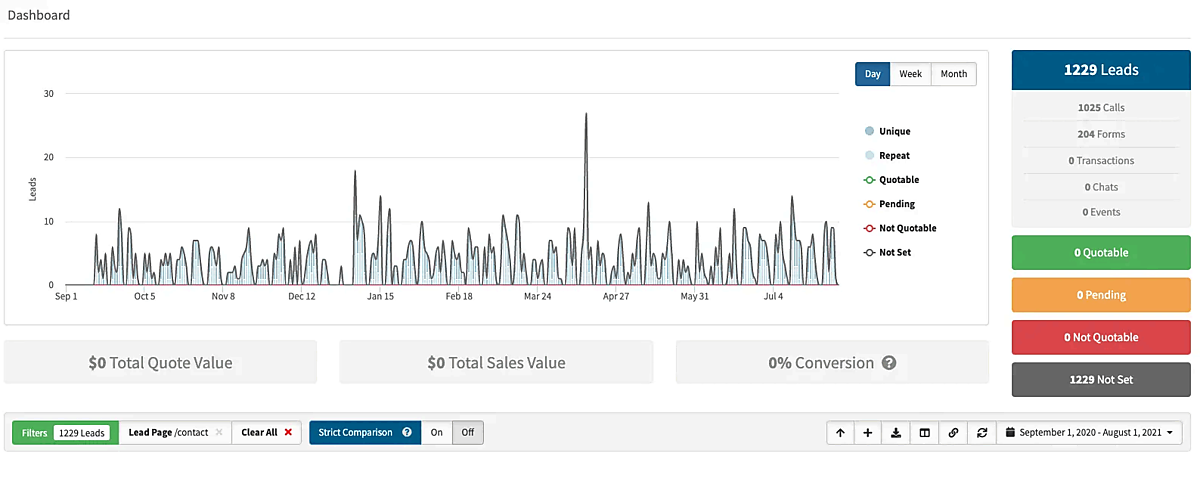
Task: Click Clear All filters button
Action: (266, 433)
